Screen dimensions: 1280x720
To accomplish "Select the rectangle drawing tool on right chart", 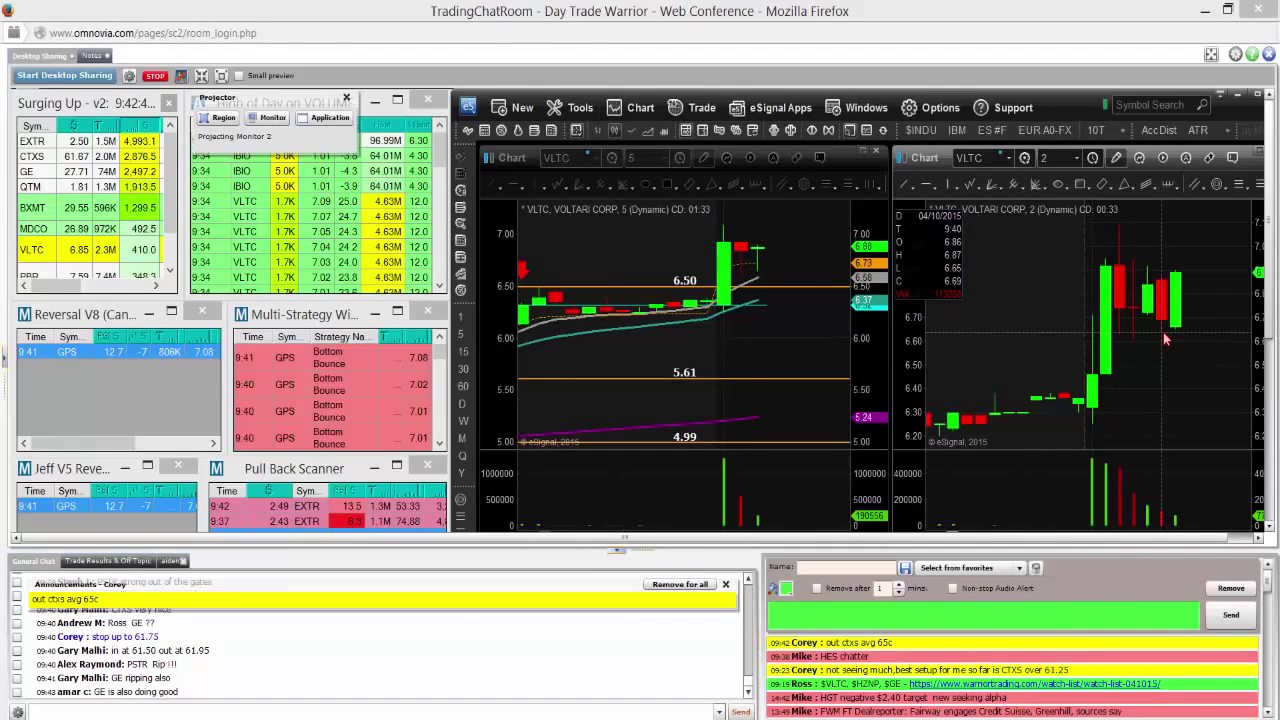I will coord(1080,185).
